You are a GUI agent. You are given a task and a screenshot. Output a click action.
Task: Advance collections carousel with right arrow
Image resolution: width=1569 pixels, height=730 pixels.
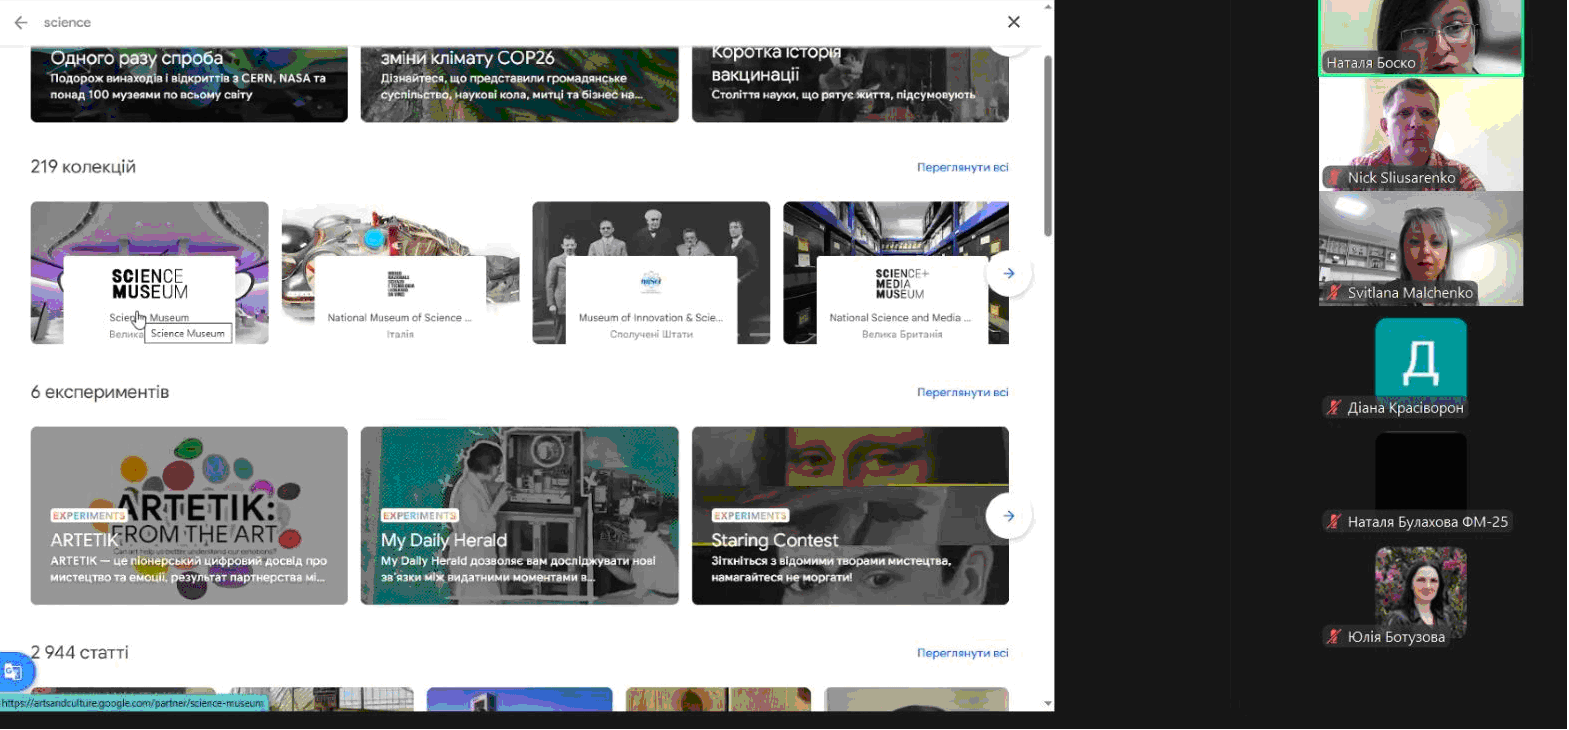tap(1008, 273)
